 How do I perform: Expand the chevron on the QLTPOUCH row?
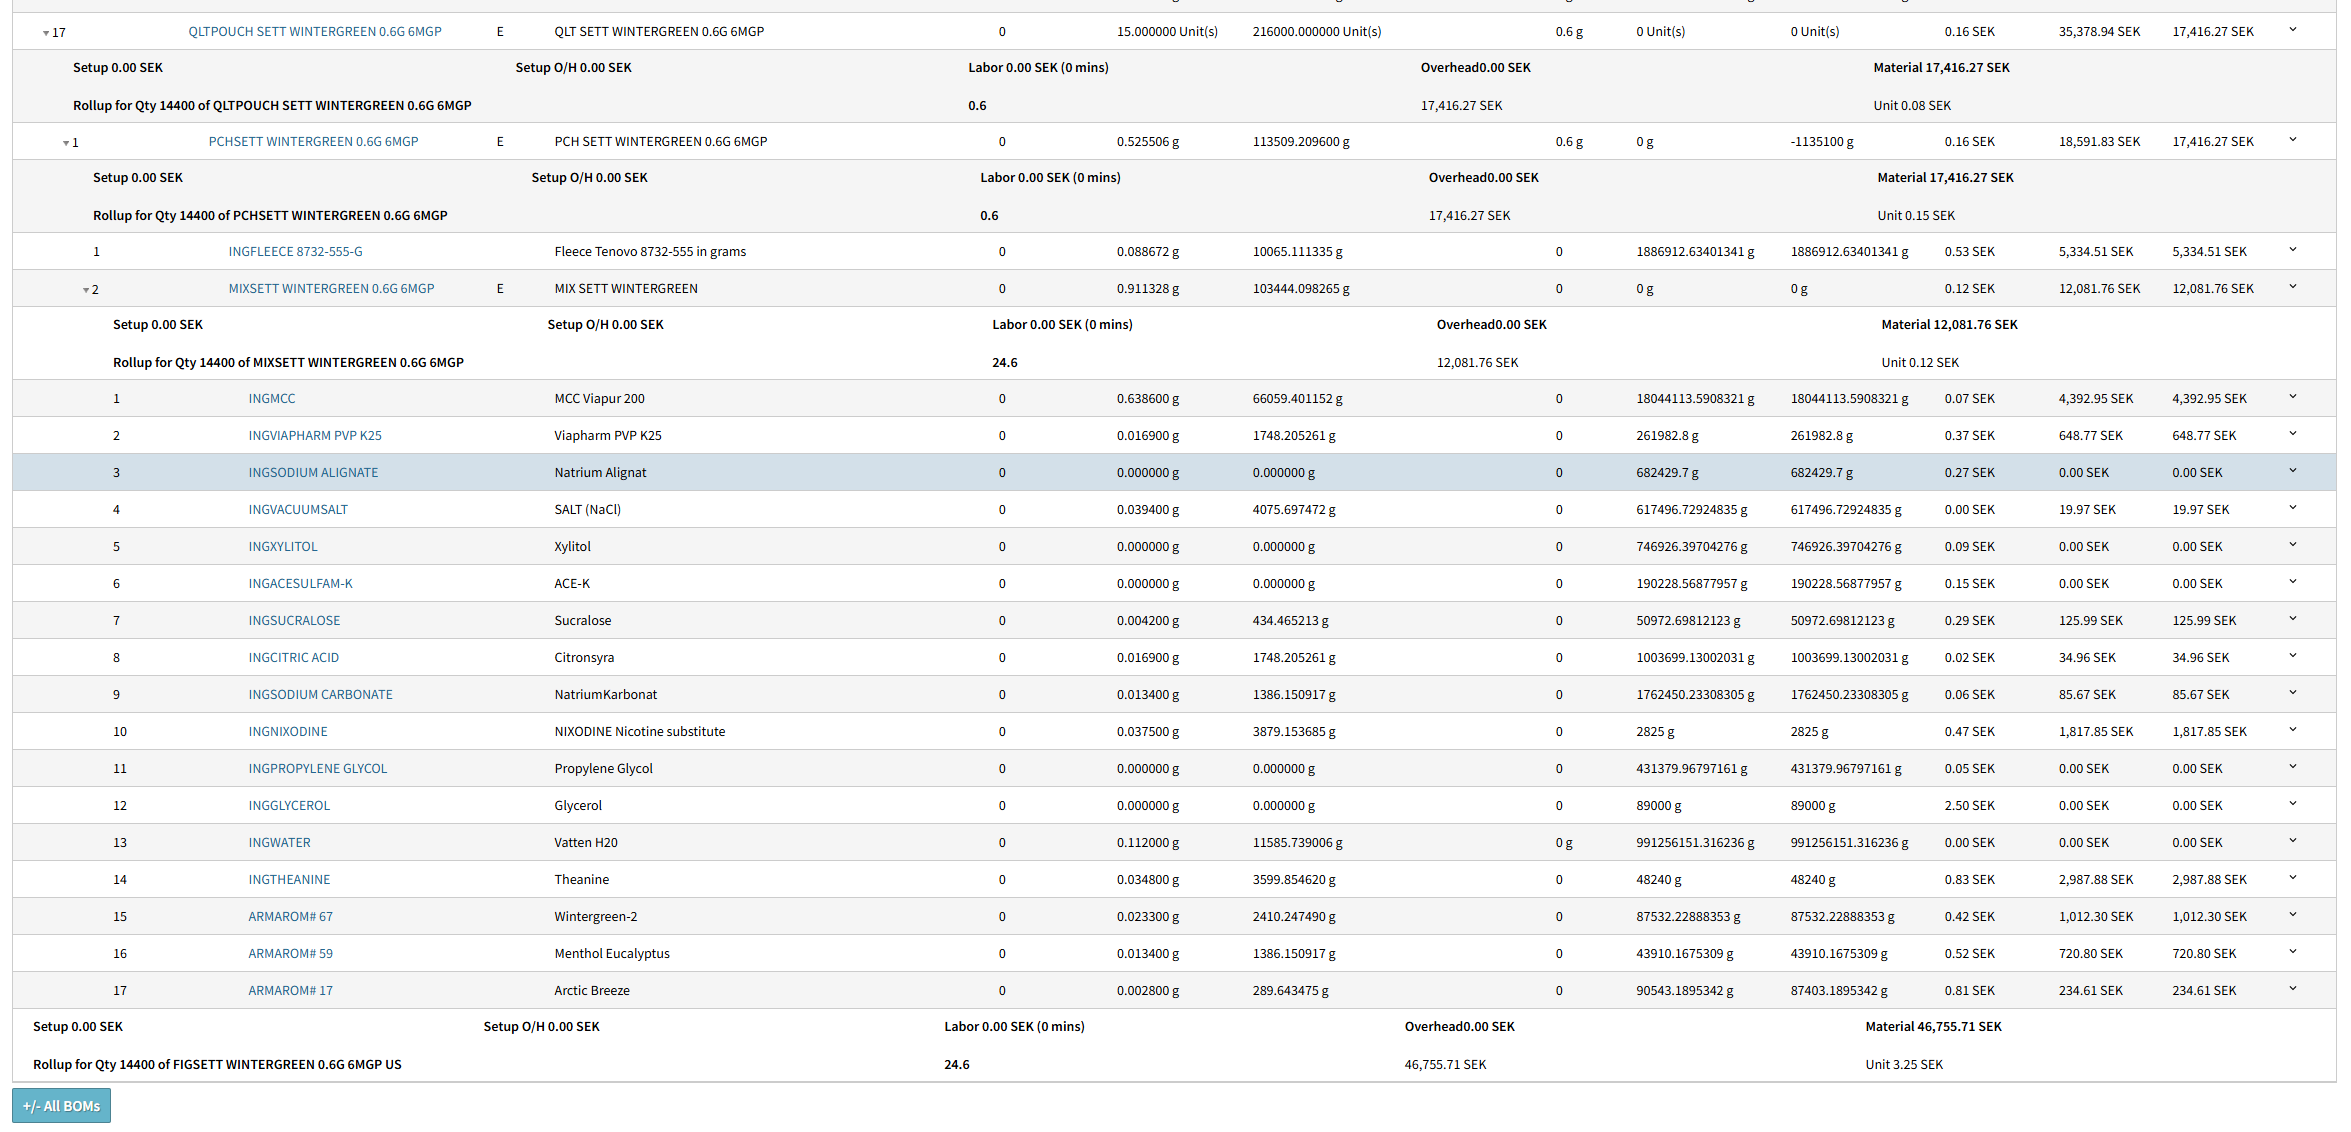point(2292,30)
